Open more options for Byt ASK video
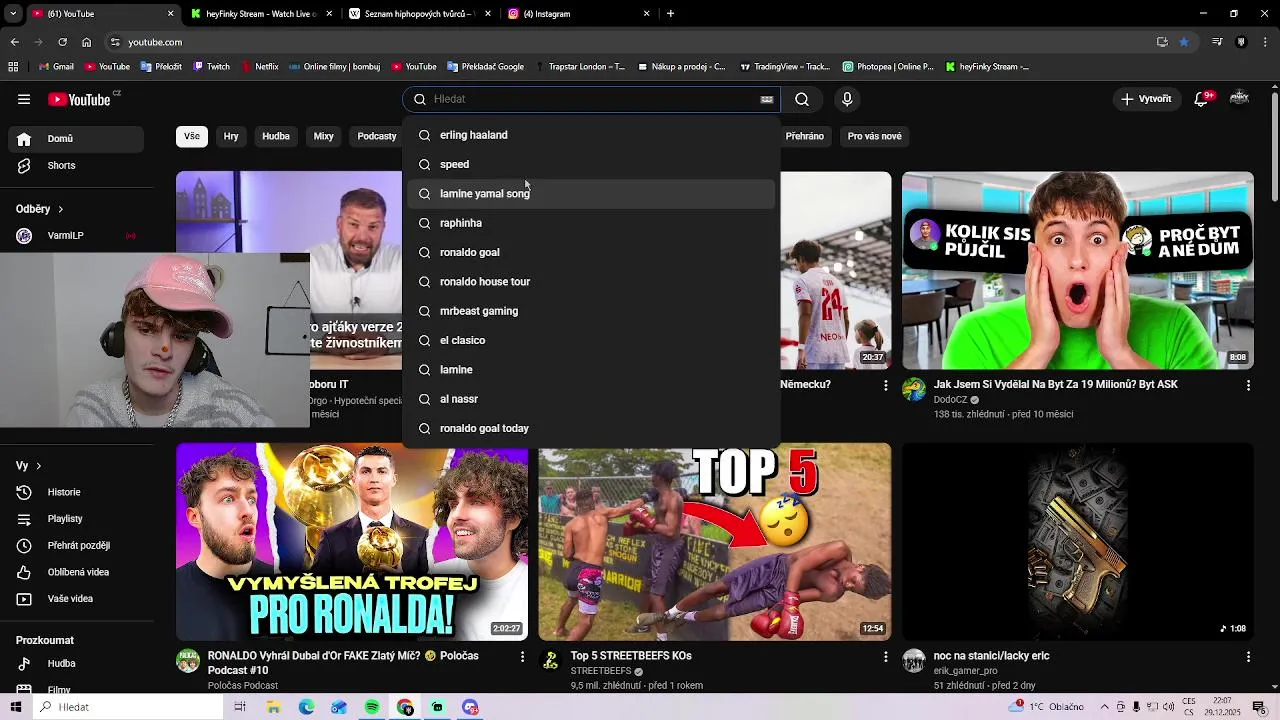The height and width of the screenshot is (720, 1280). point(1248,385)
